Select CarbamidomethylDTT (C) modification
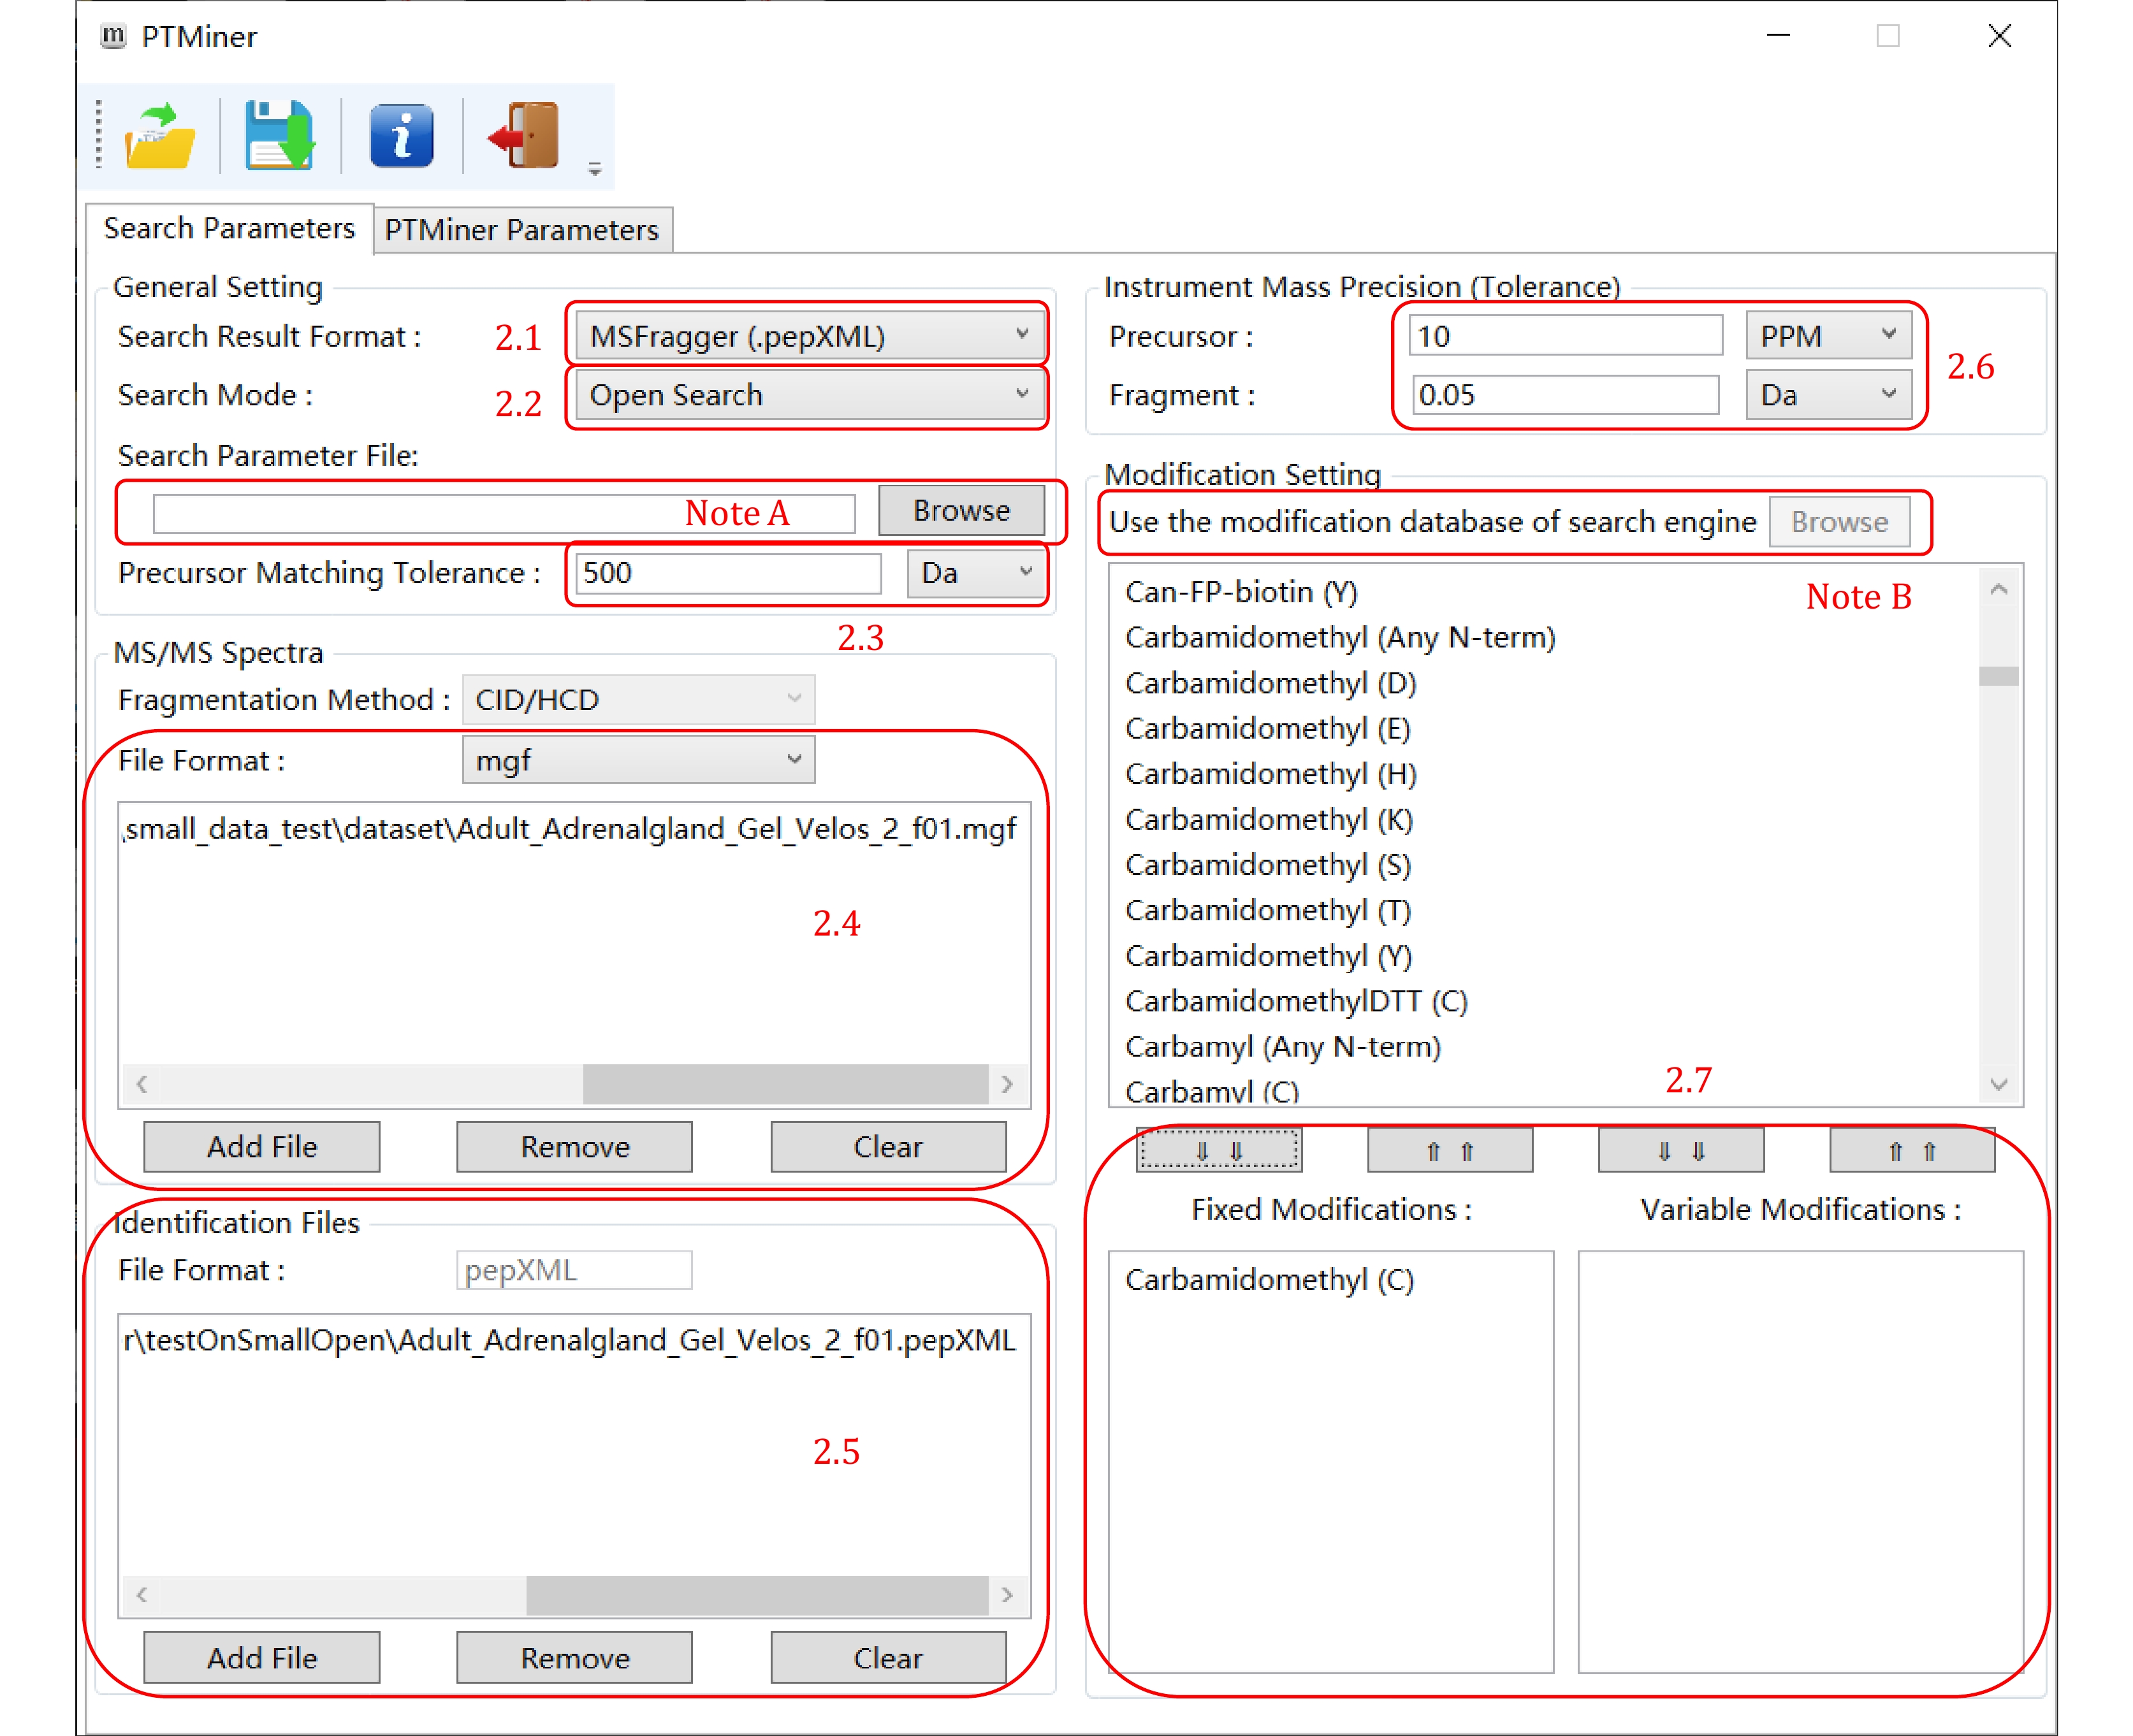The height and width of the screenshot is (1736, 2133). [1296, 1001]
